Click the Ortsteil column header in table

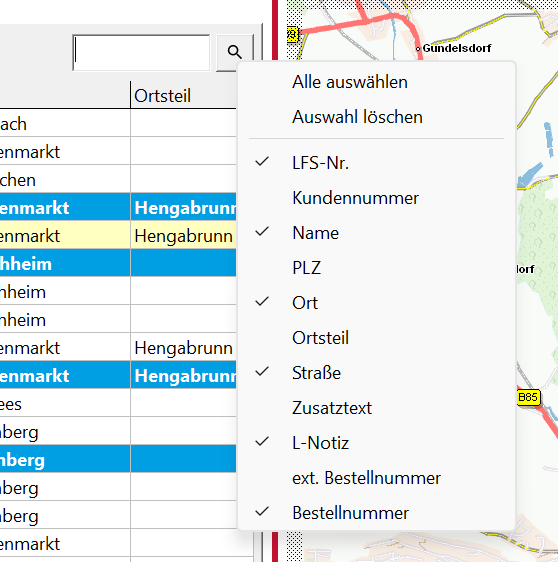(x=183, y=95)
